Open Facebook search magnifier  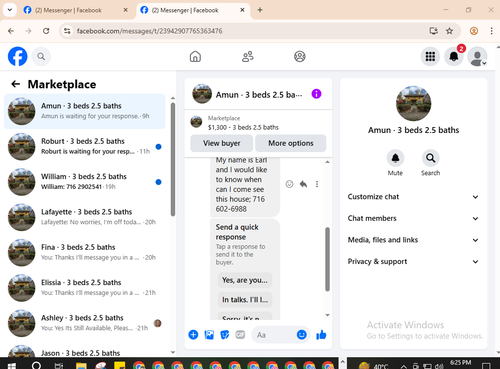pyautogui.click(x=41, y=56)
